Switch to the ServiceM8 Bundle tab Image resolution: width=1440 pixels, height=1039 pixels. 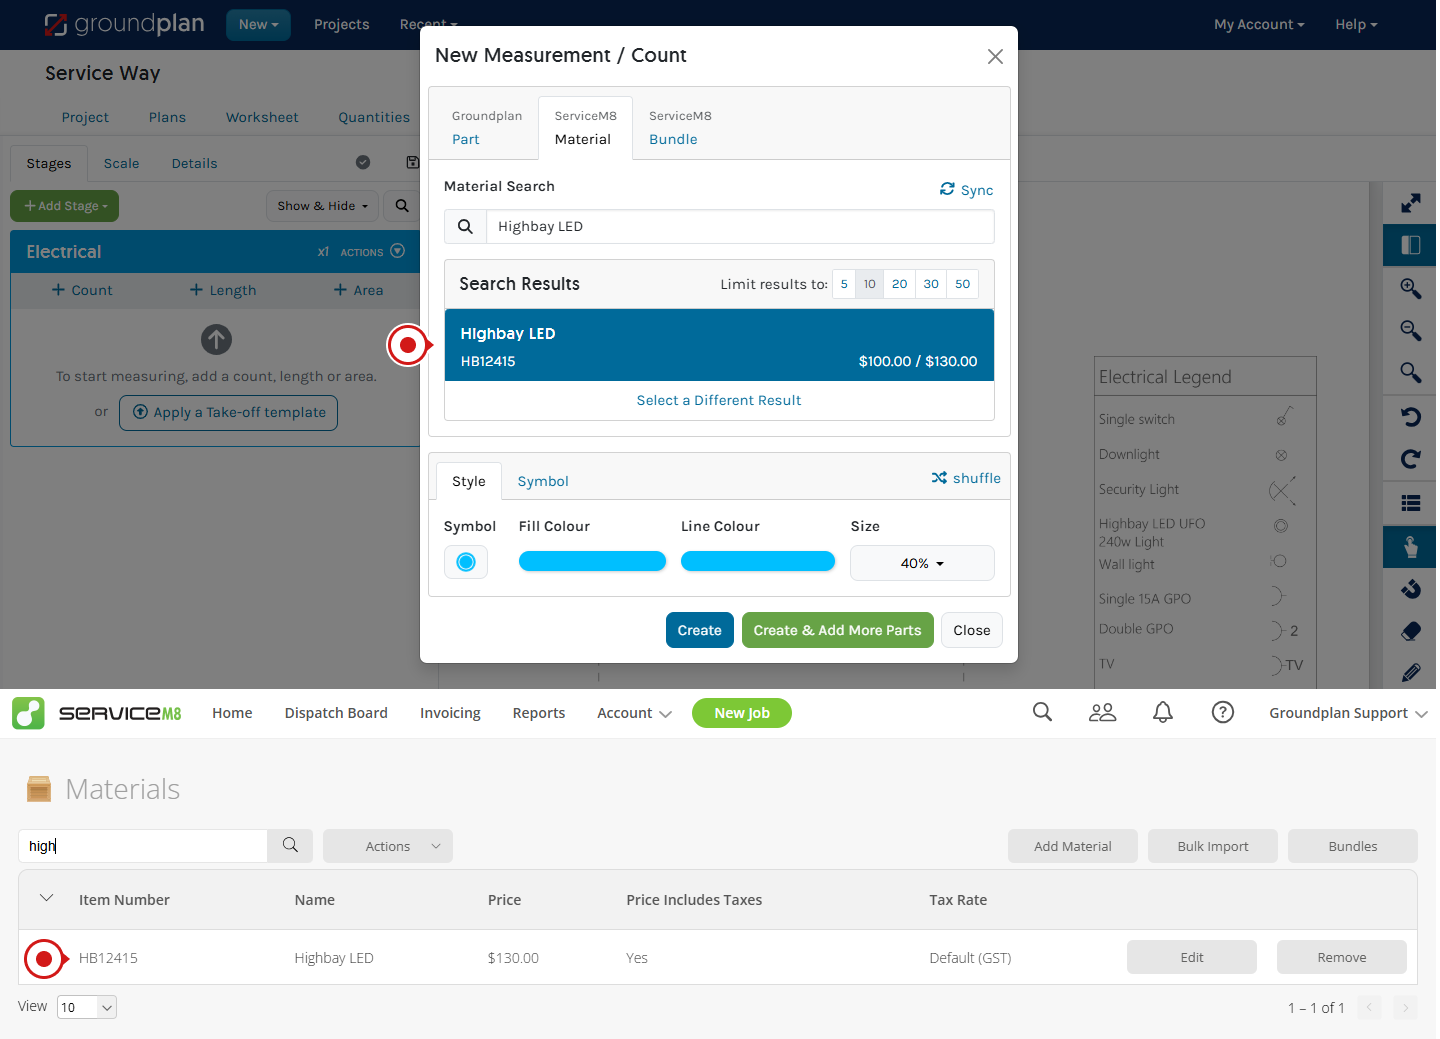tap(680, 128)
